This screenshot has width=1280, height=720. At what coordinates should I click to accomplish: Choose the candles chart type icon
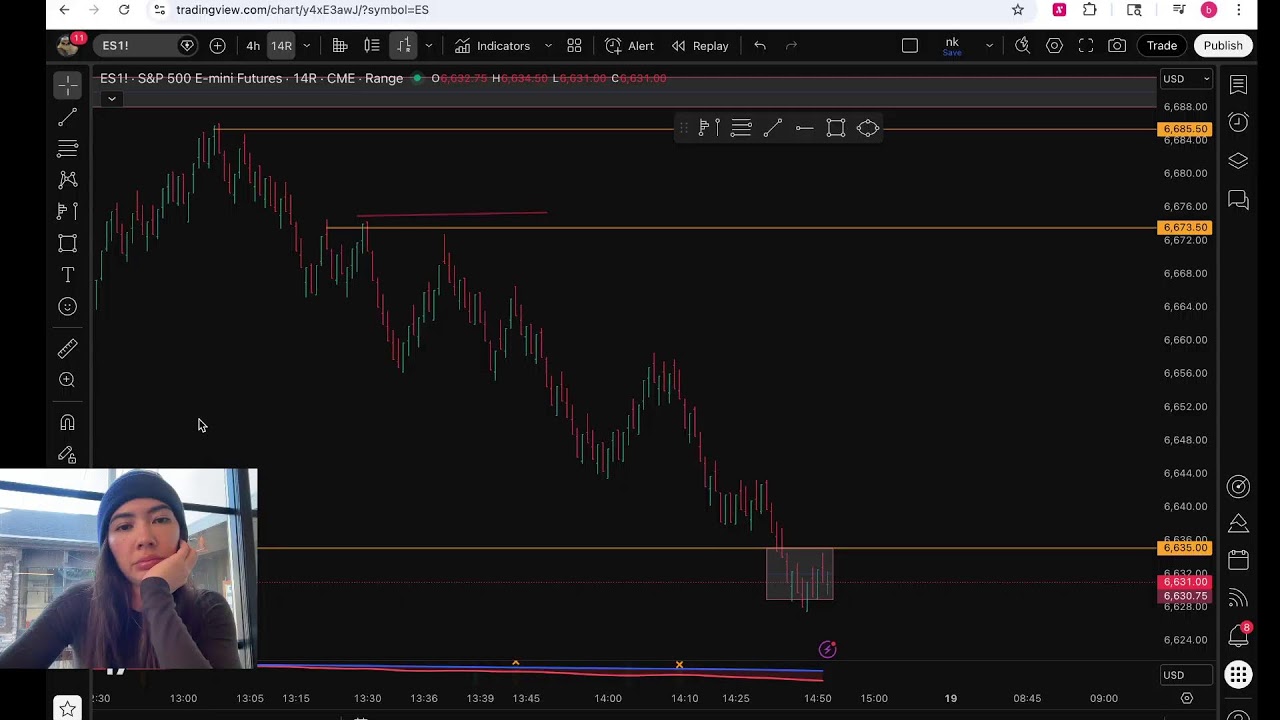click(x=372, y=46)
